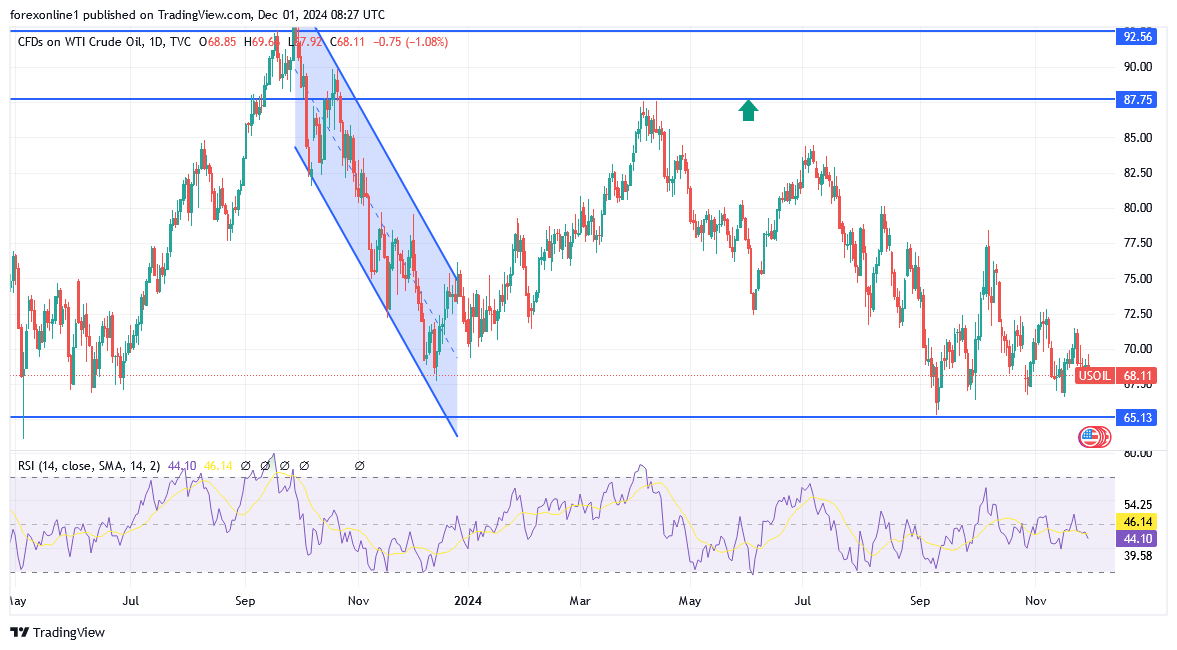The height and width of the screenshot is (650, 1177).
Task: Click the green up arrow marker
Action: click(748, 110)
